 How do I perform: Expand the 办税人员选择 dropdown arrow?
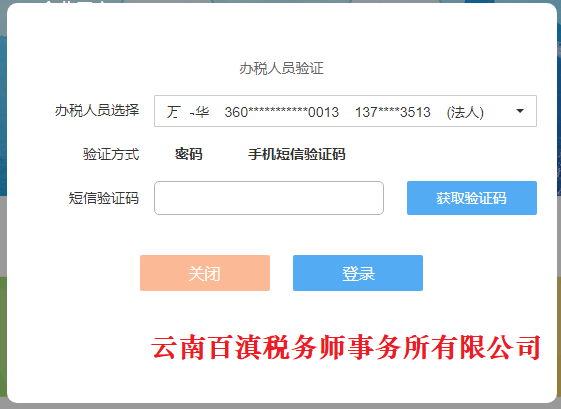(x=520, y=111)
